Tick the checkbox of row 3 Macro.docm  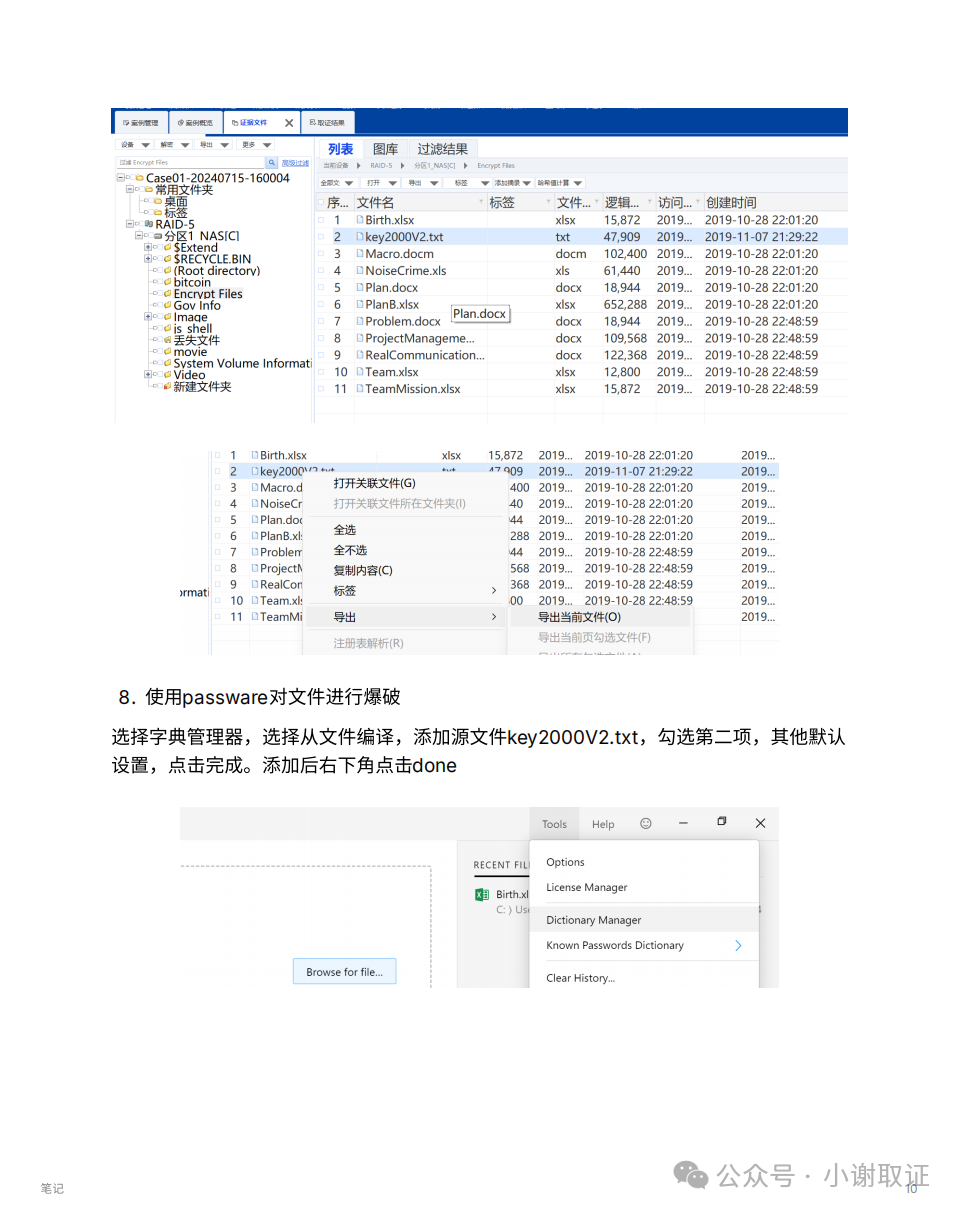(x=321, y=254)
